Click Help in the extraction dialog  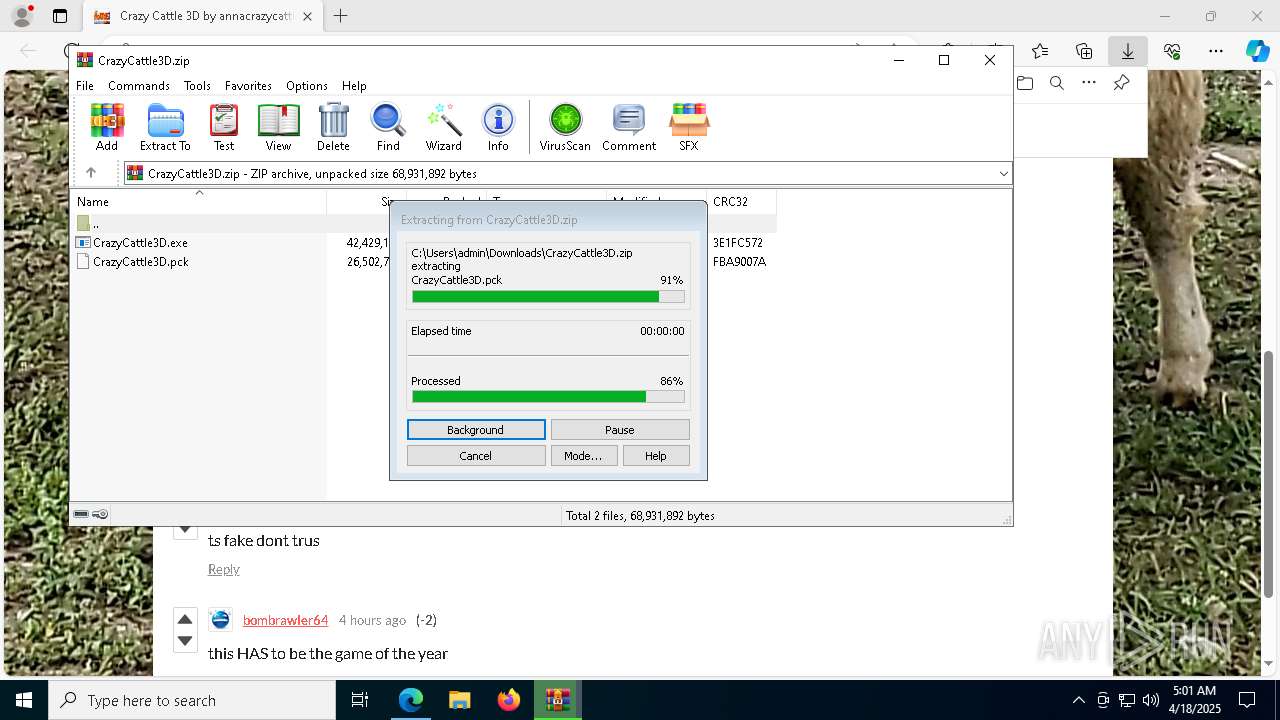pos(656,456)
